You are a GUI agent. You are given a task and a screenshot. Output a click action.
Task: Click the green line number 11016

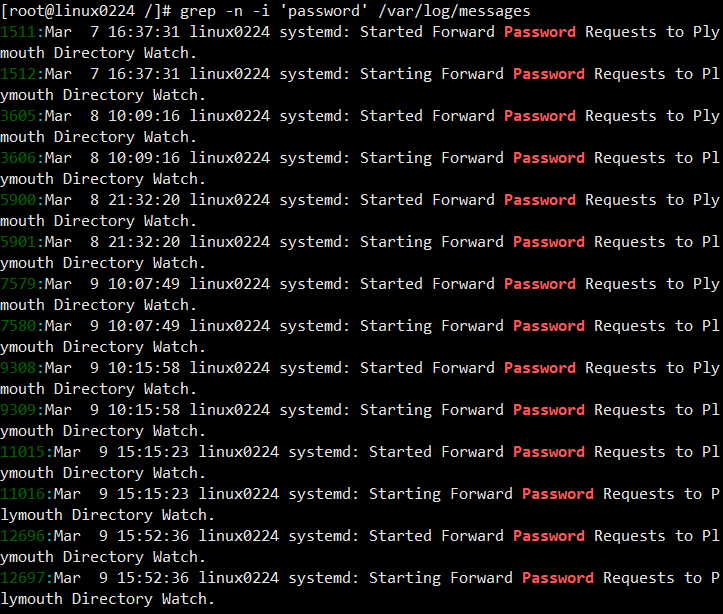(23, 493)
